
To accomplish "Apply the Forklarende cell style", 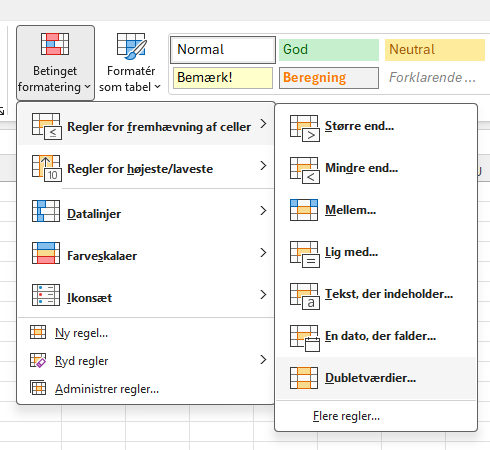I will (x=435, y=78).
